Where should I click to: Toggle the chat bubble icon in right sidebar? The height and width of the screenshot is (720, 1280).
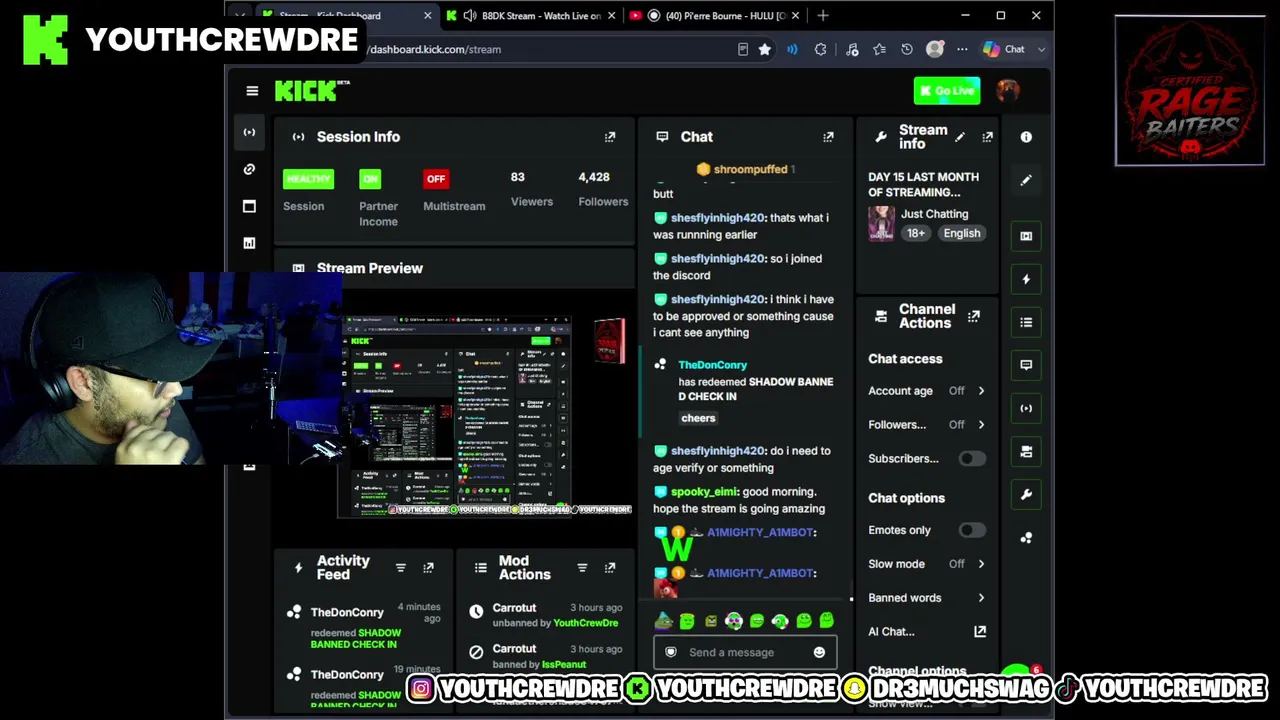[1026, 365]
